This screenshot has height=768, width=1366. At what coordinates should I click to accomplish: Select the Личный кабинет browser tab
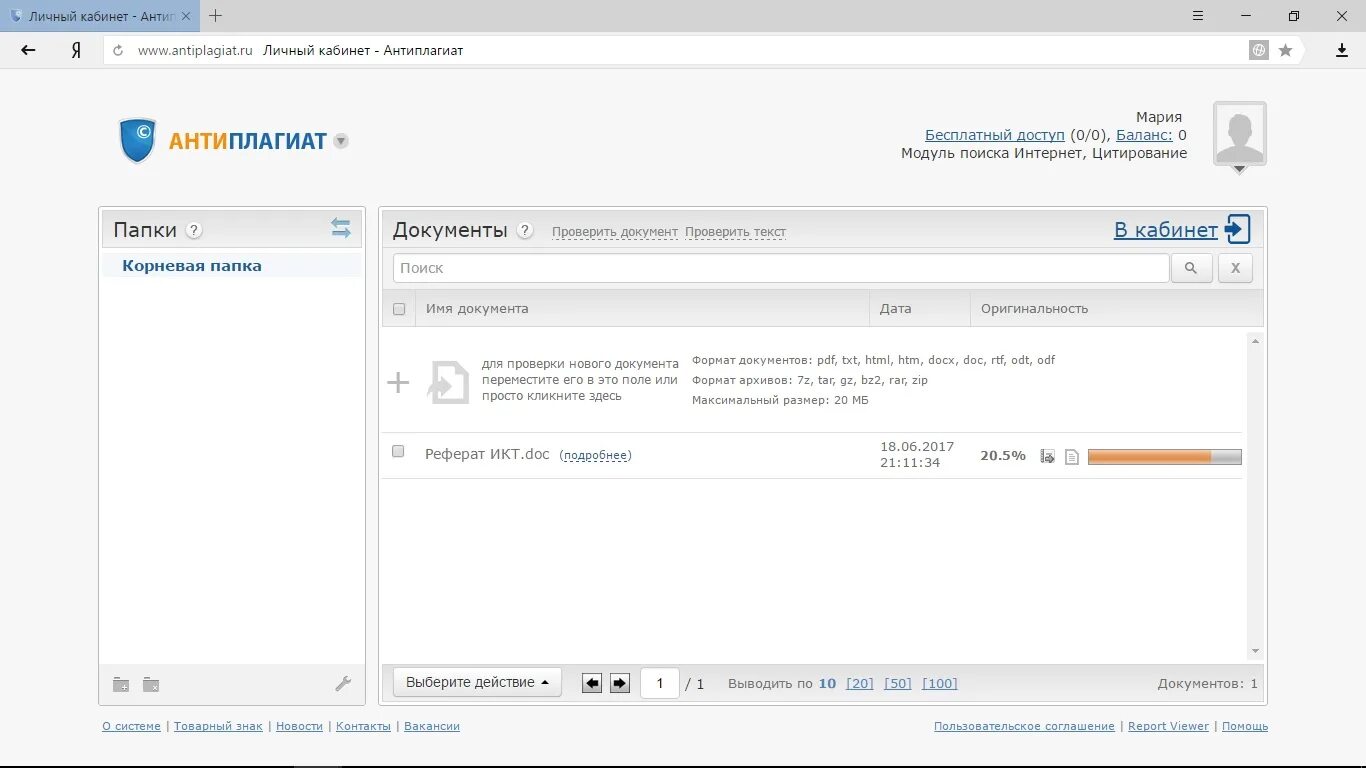coord(100,16)
